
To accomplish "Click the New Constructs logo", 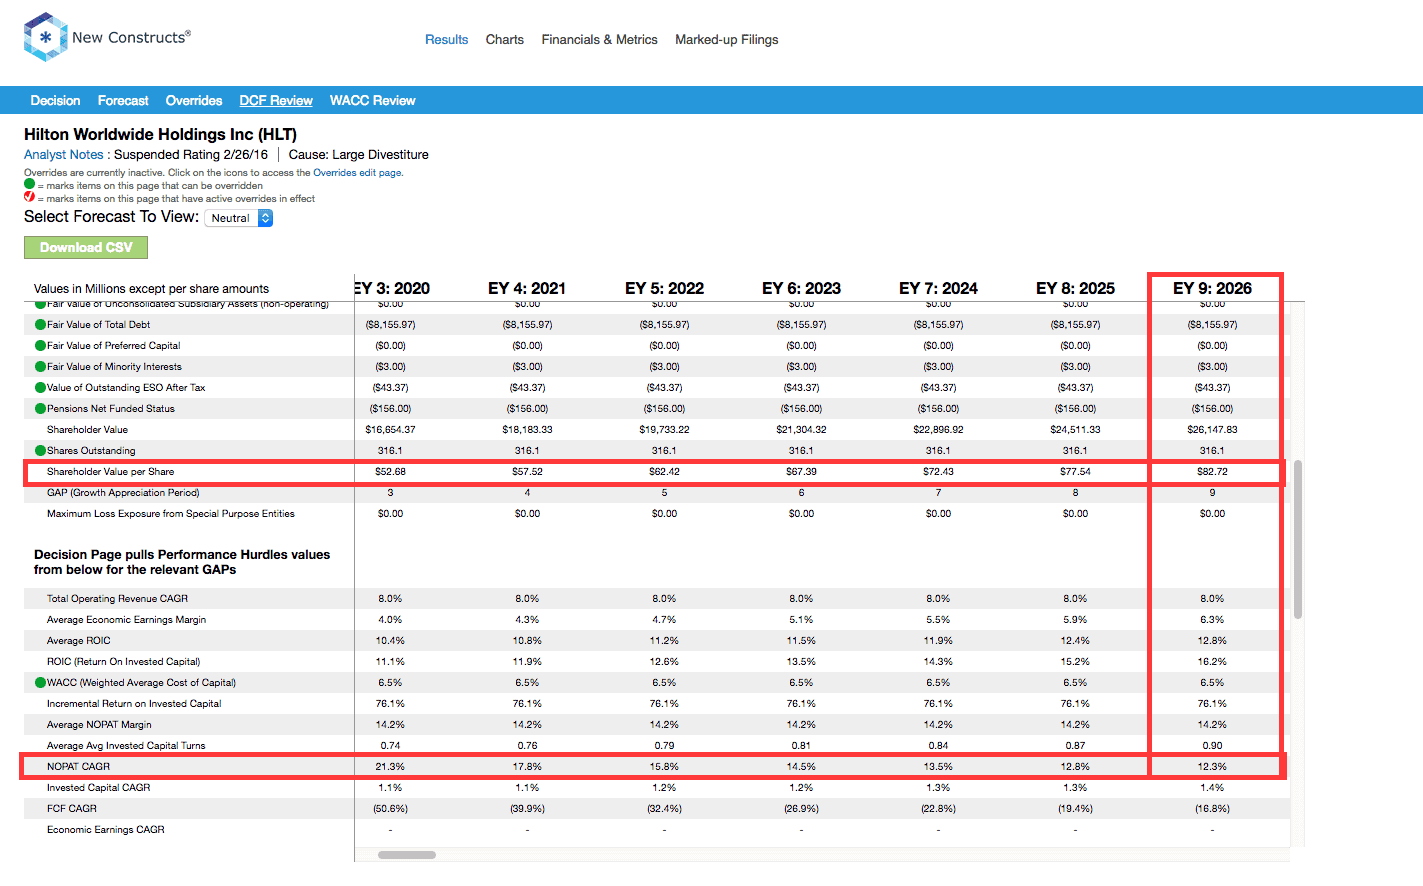I will point(107,37).
